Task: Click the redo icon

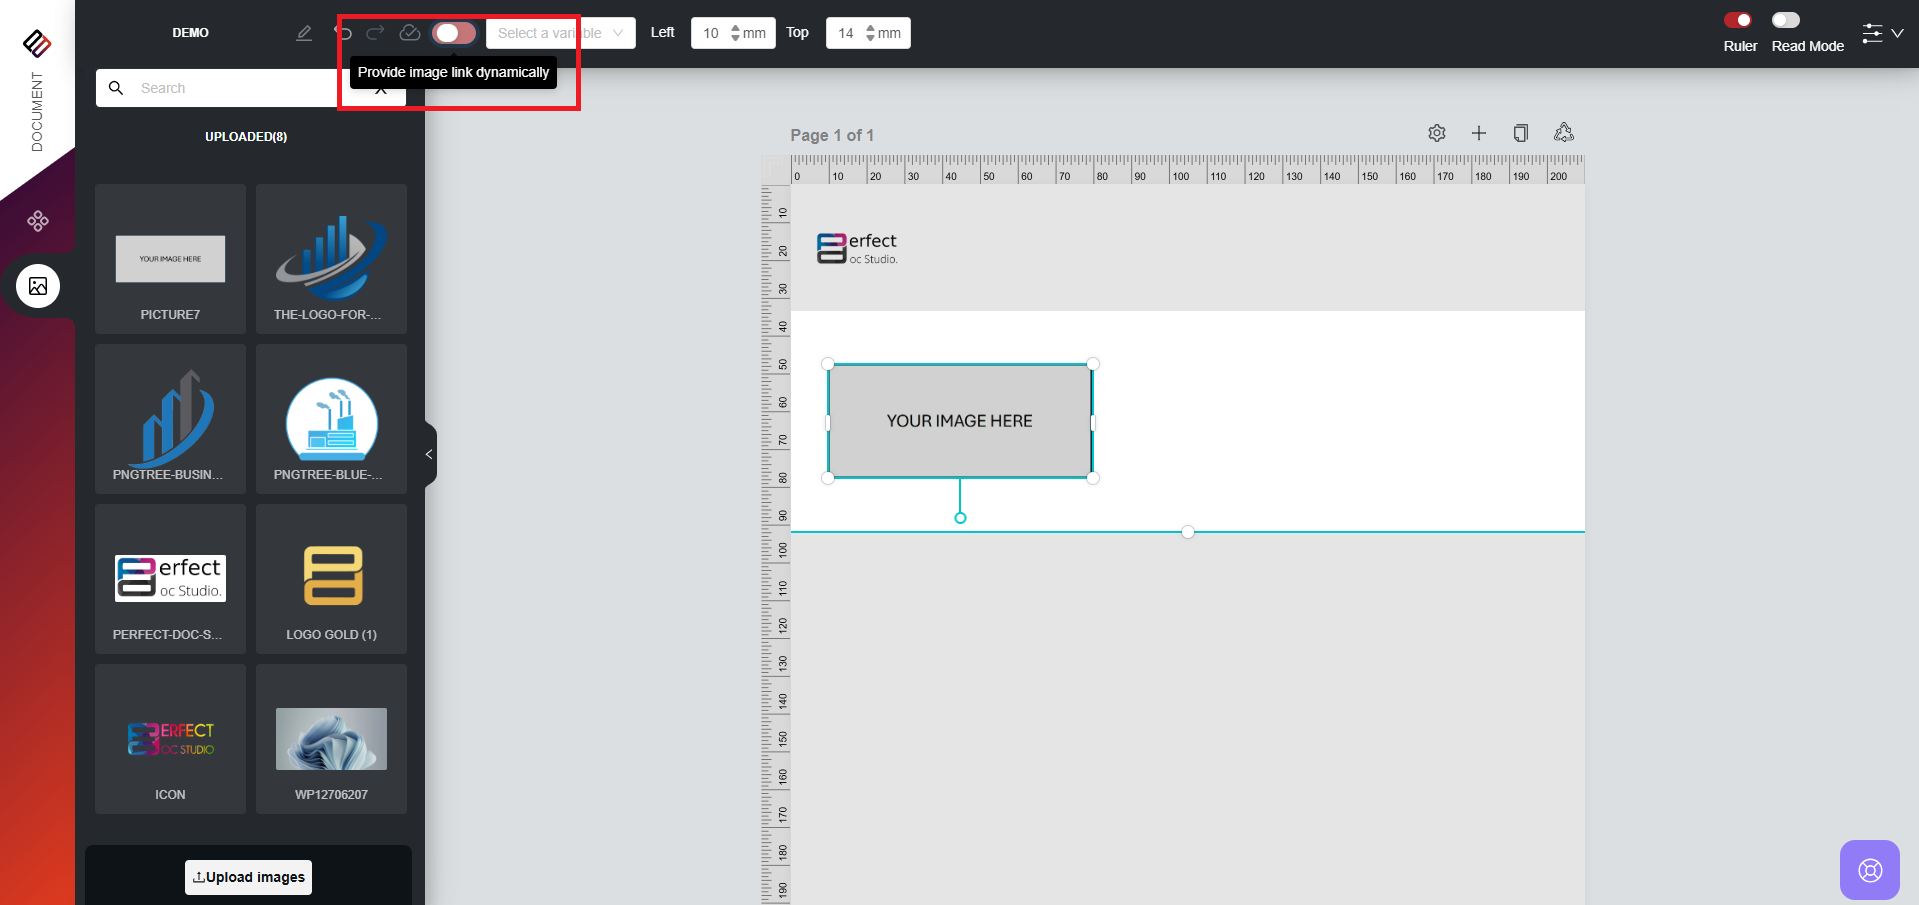Action: pos(374,32)
